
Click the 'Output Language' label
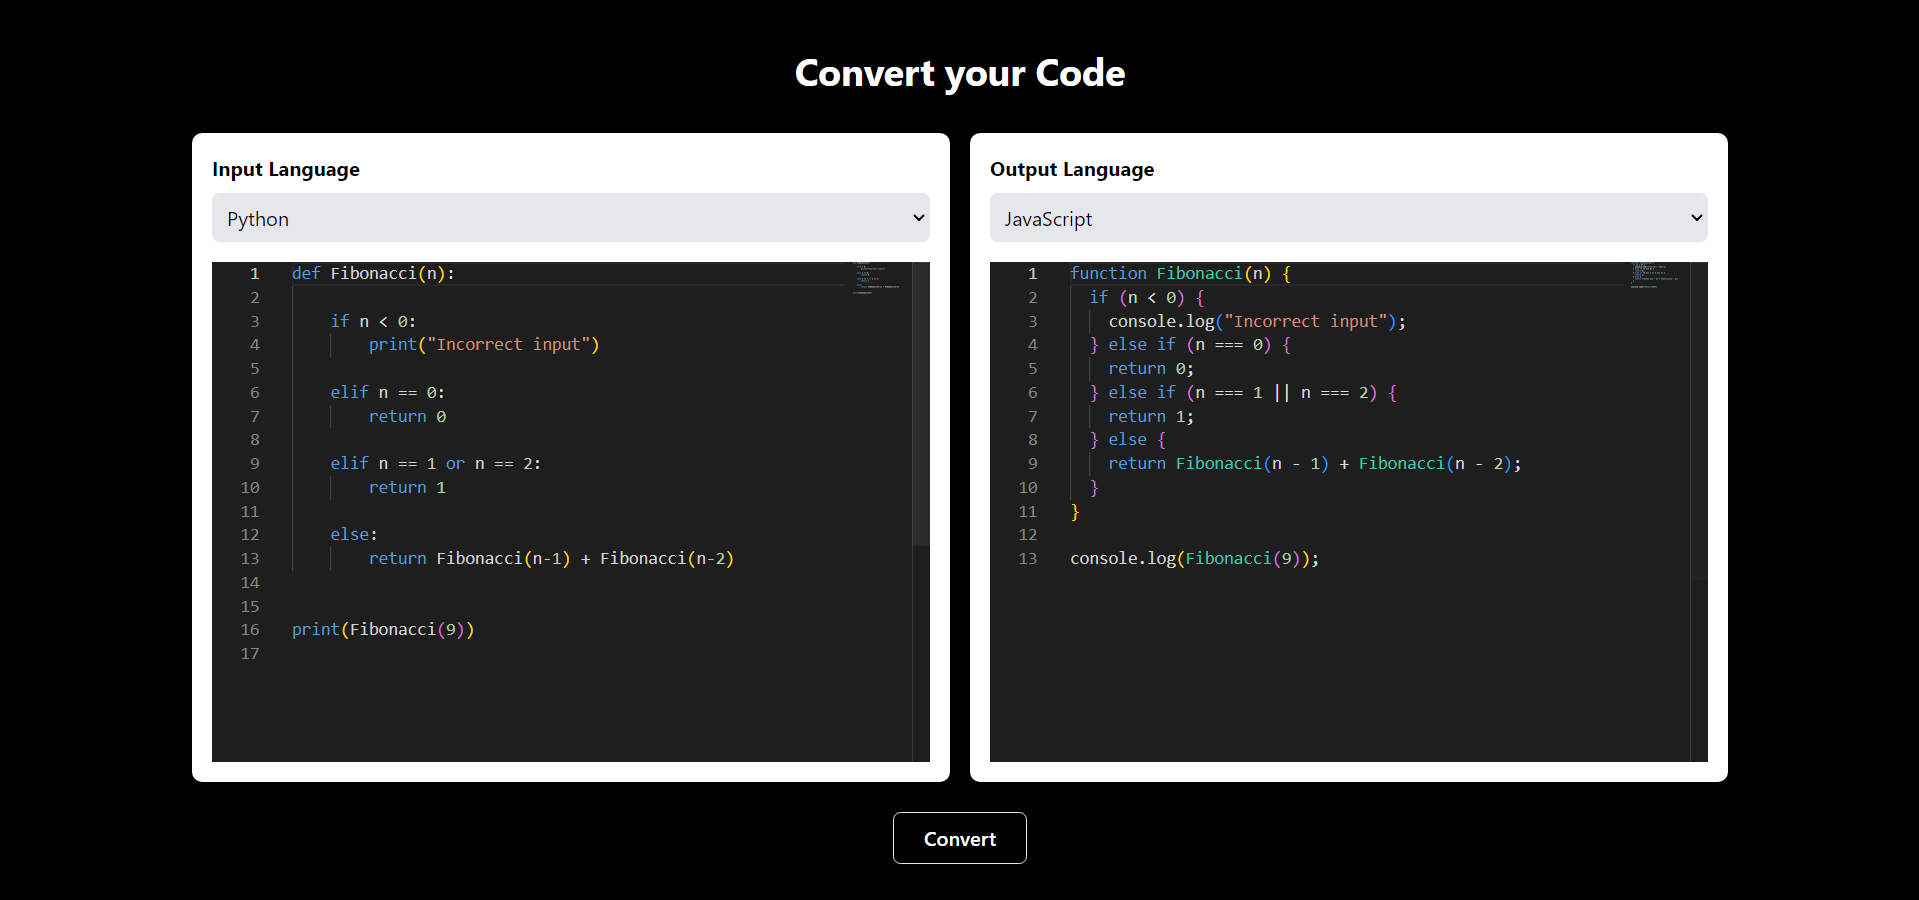coord(1071,170)
